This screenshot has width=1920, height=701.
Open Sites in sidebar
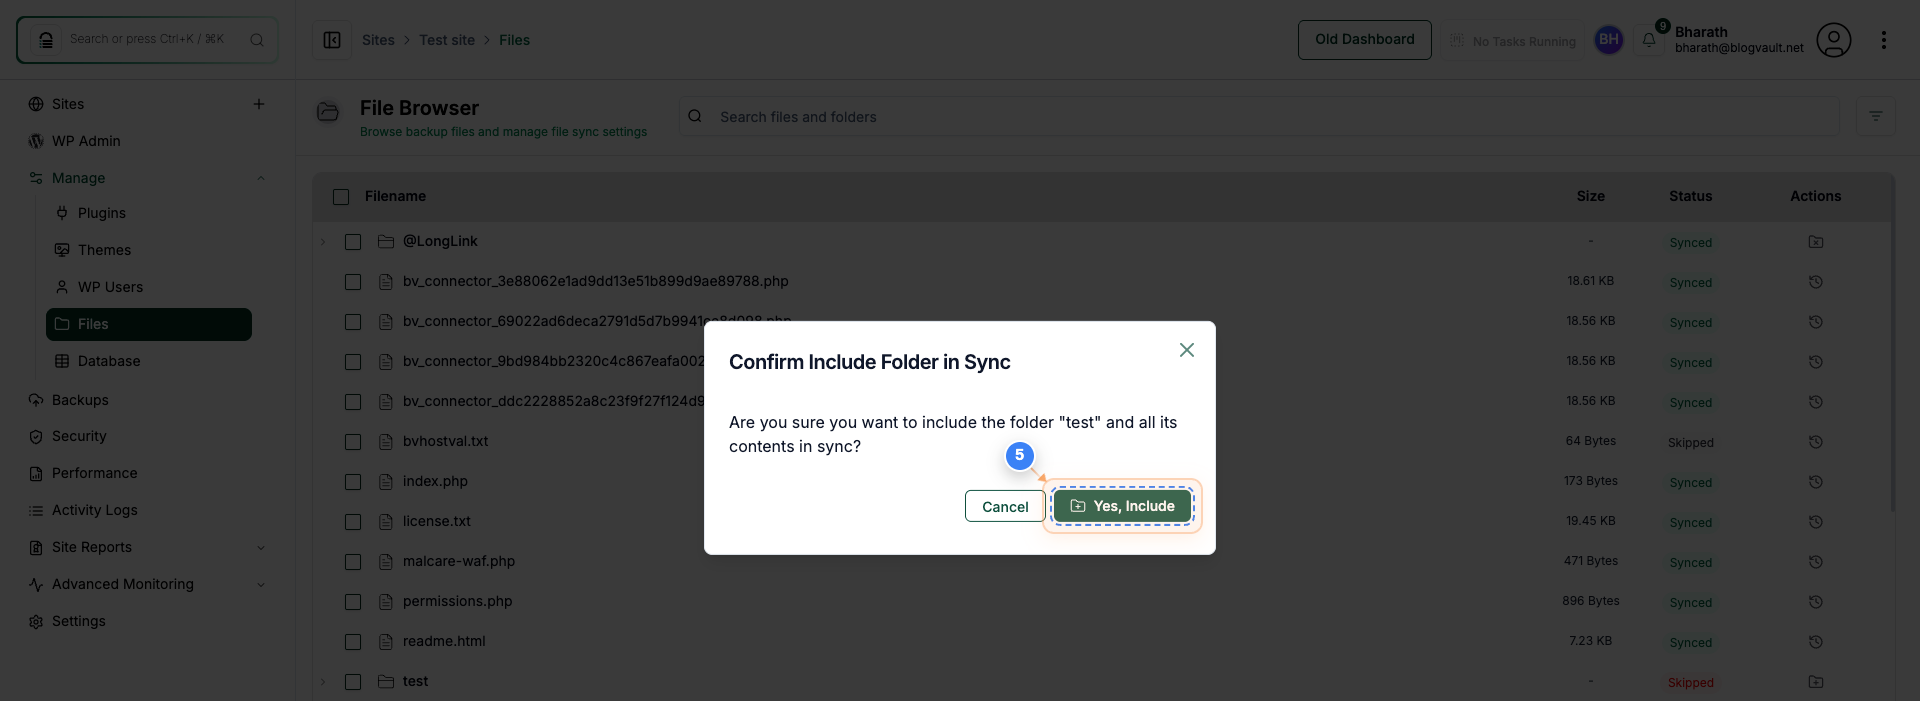(x=68, y=104)
